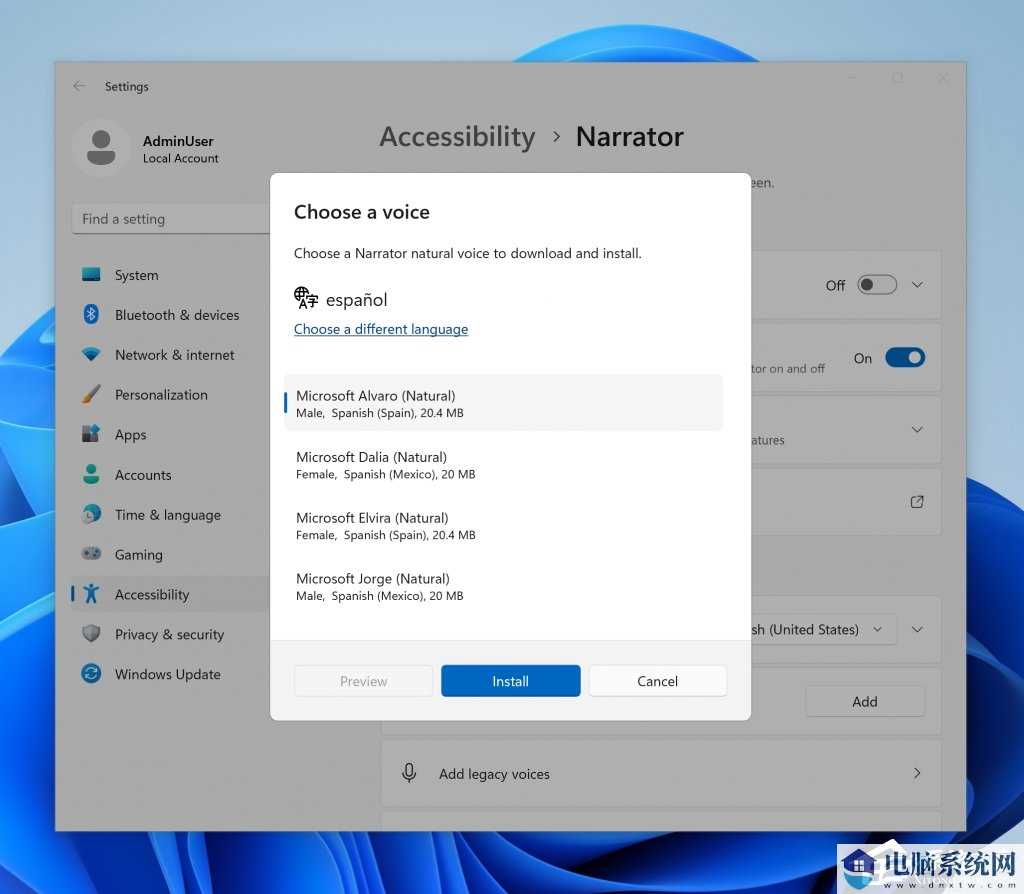This screenshot has height=894, width=1024.
Task: Open System settings from the sidebar
Action: (x=136, y=275)
